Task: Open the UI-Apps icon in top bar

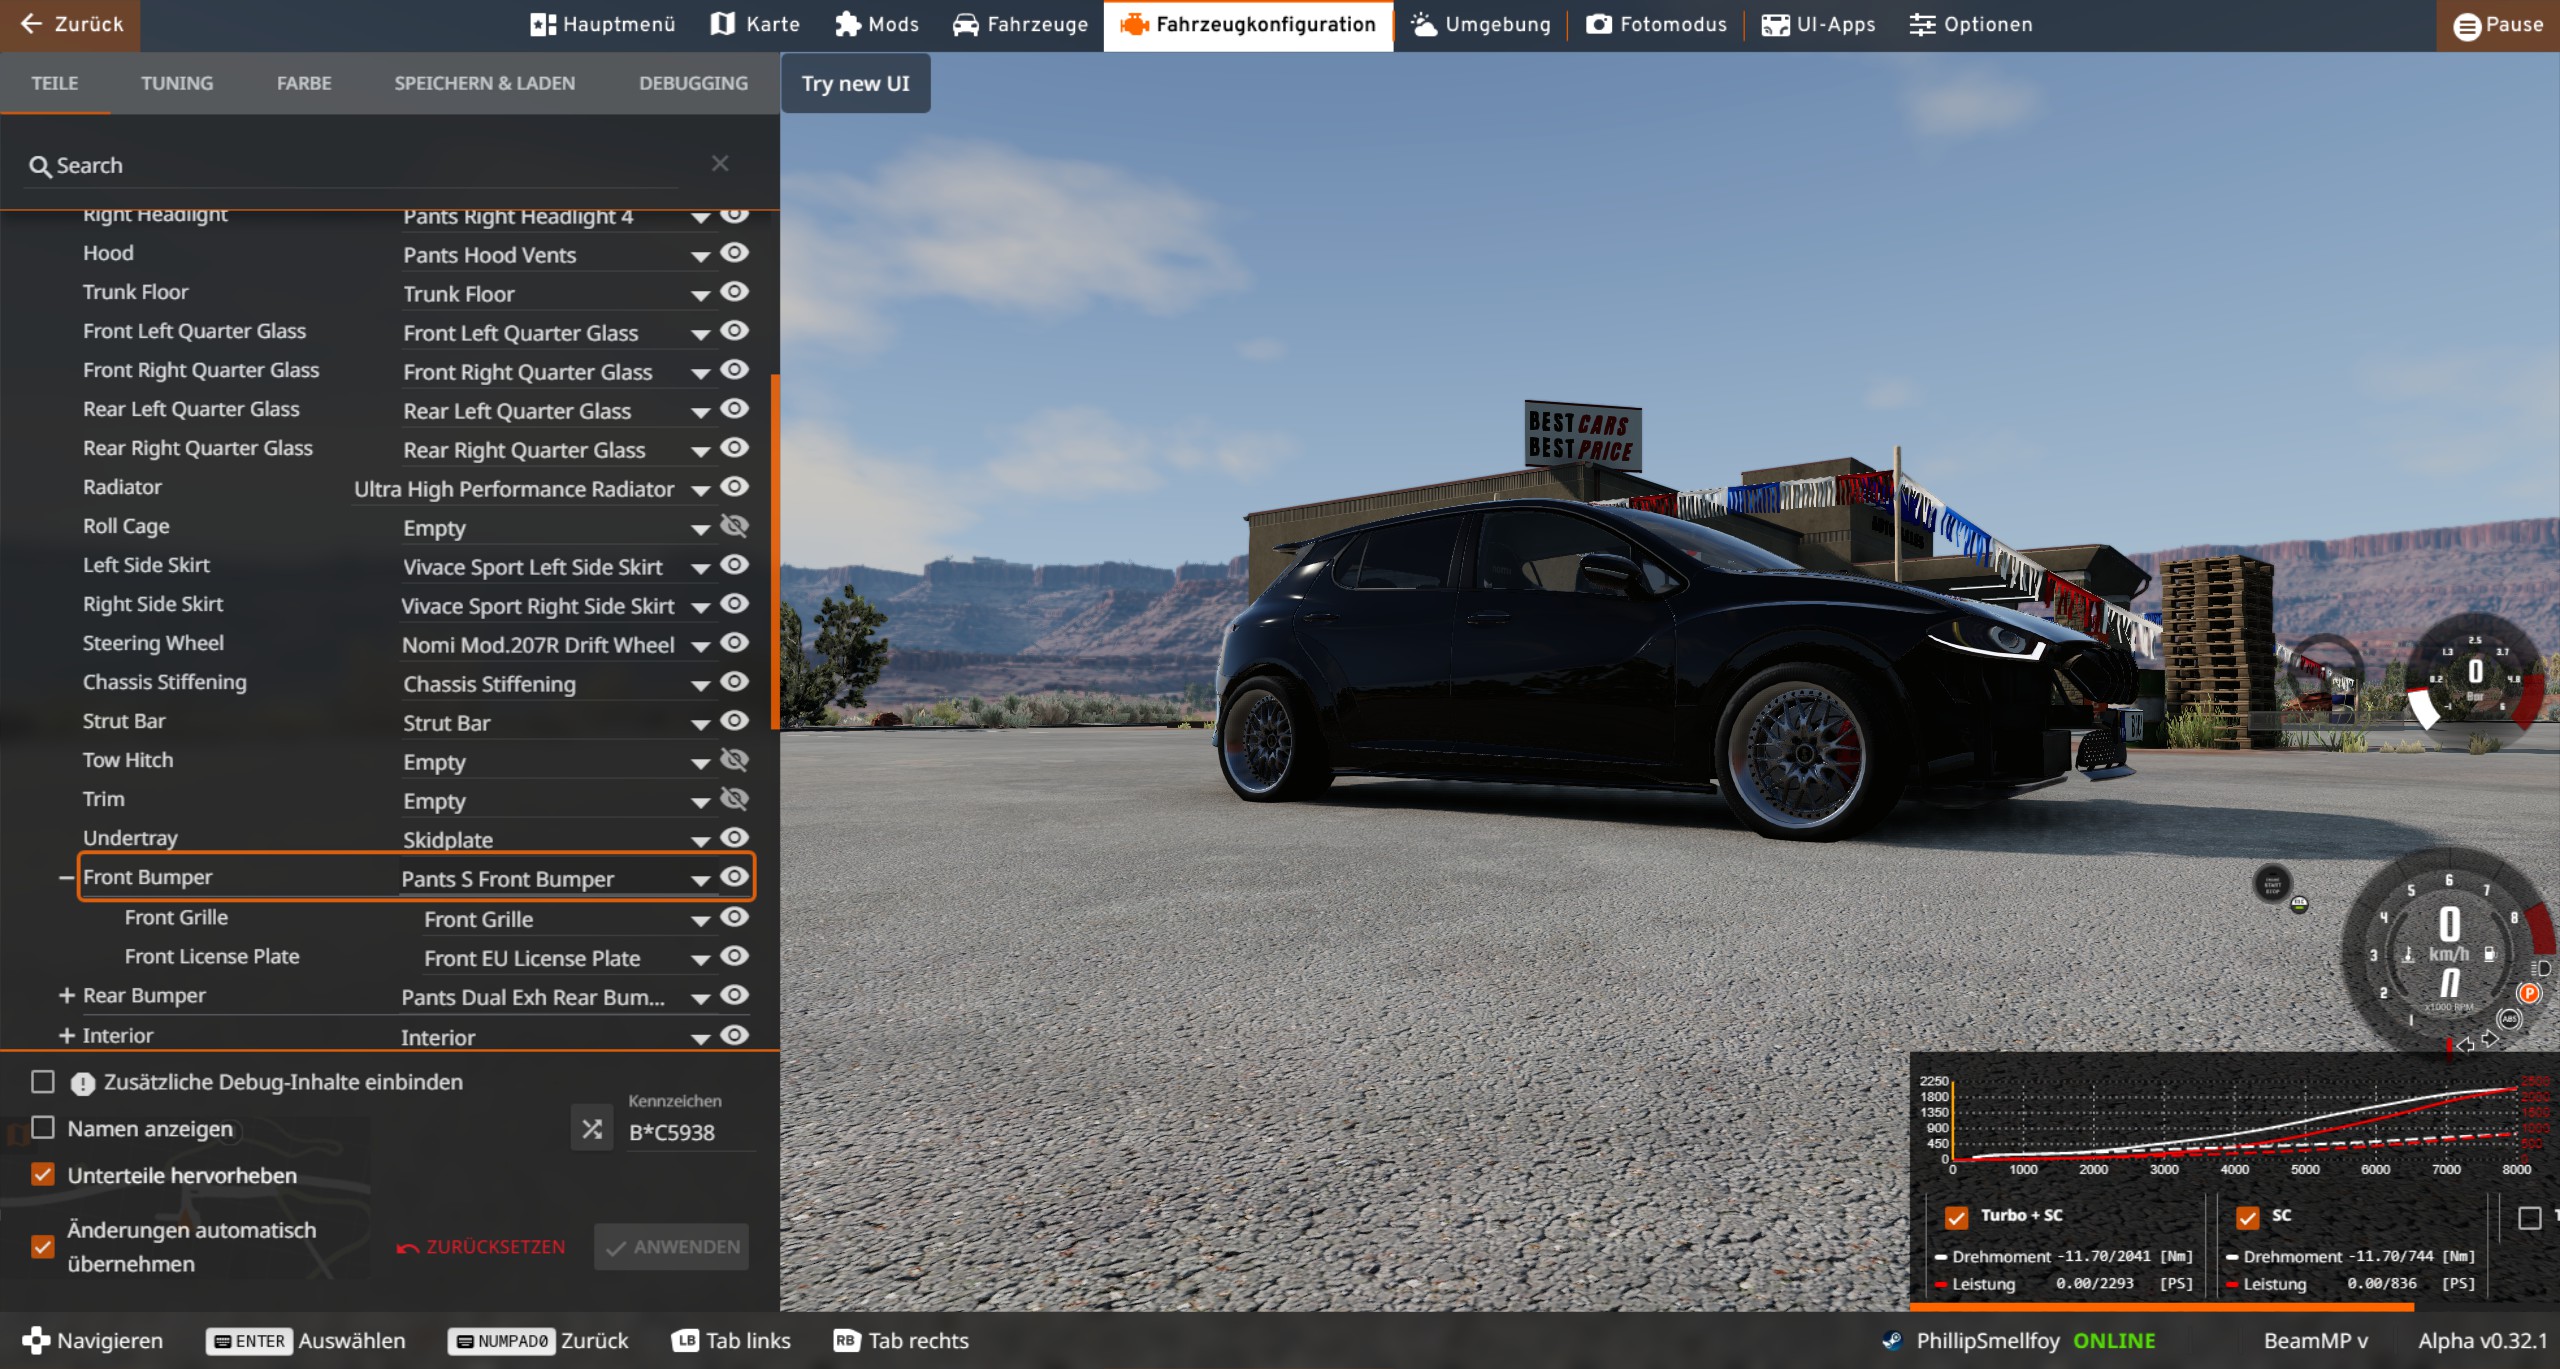Action: click(1775, 24)
